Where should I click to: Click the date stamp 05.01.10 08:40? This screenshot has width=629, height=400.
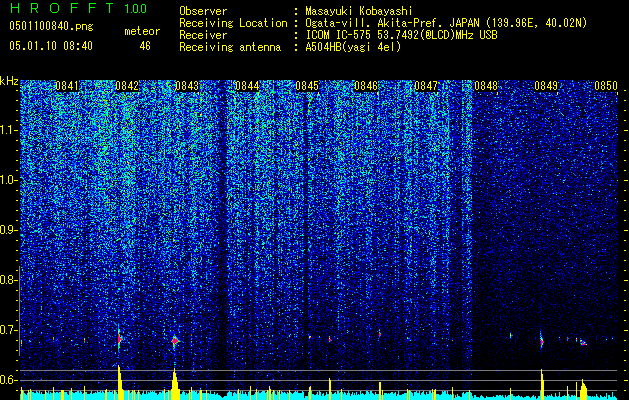[x=51, y=46]
